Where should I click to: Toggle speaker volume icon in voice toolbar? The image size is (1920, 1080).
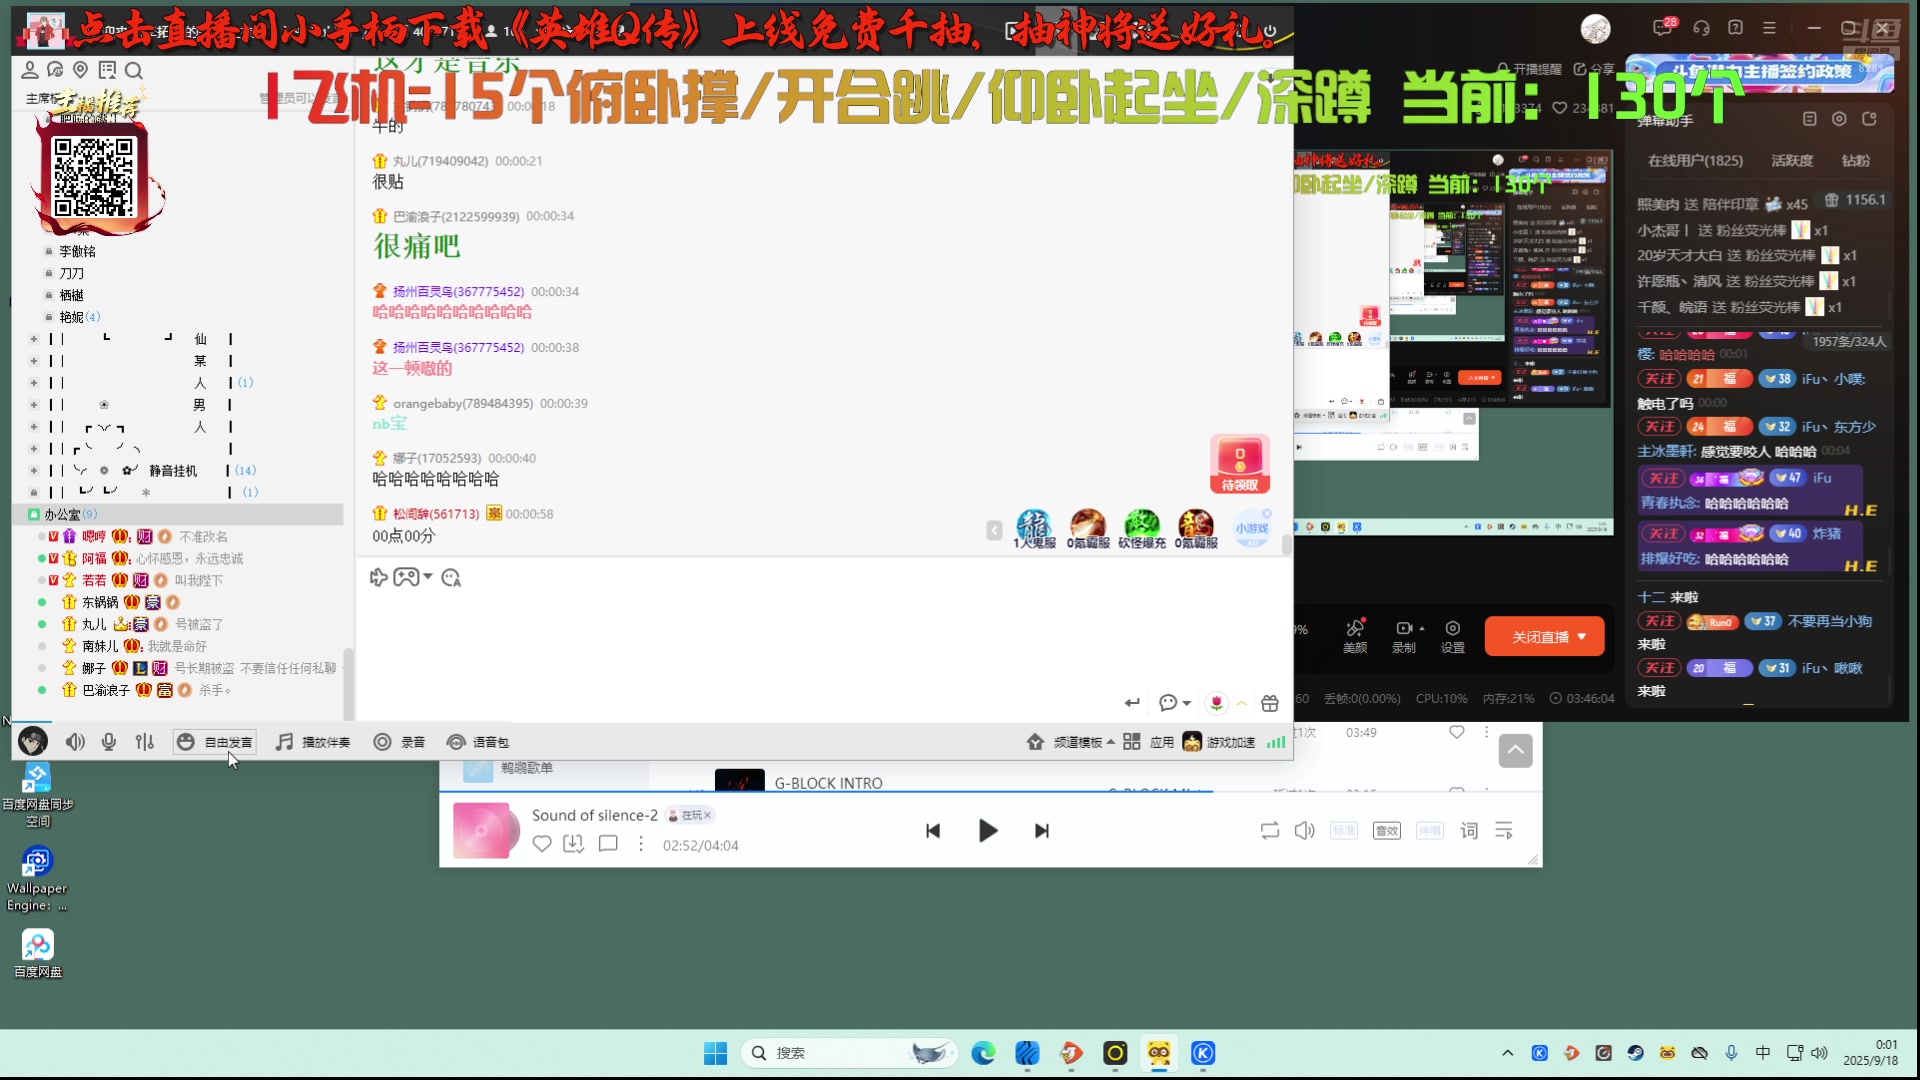point(75,742)
